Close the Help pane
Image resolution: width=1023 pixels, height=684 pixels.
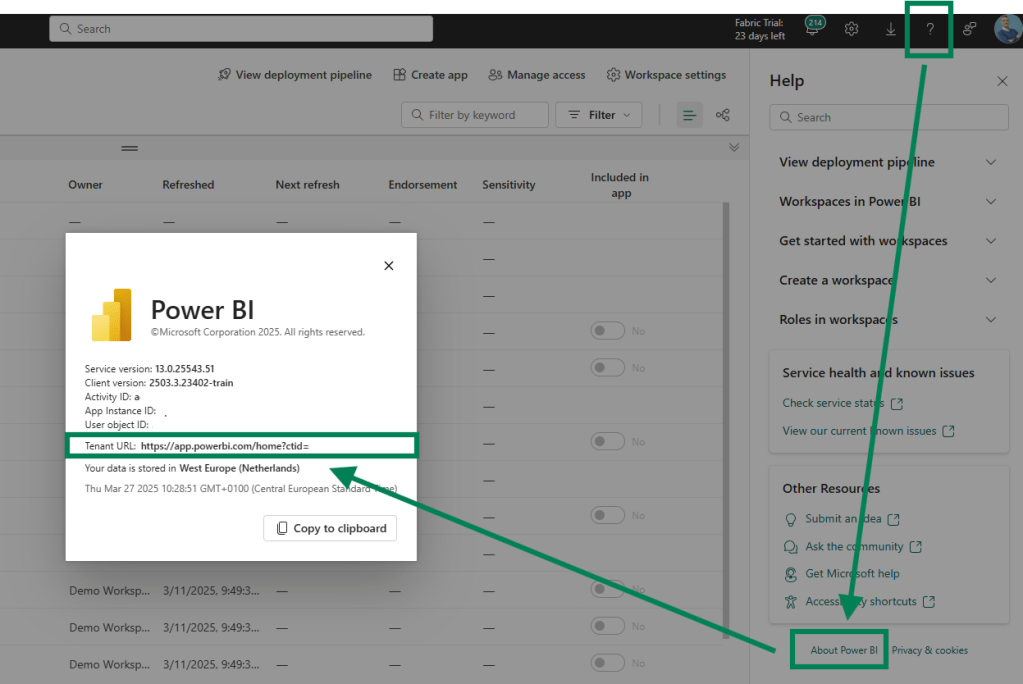[x=1002, y=81]
